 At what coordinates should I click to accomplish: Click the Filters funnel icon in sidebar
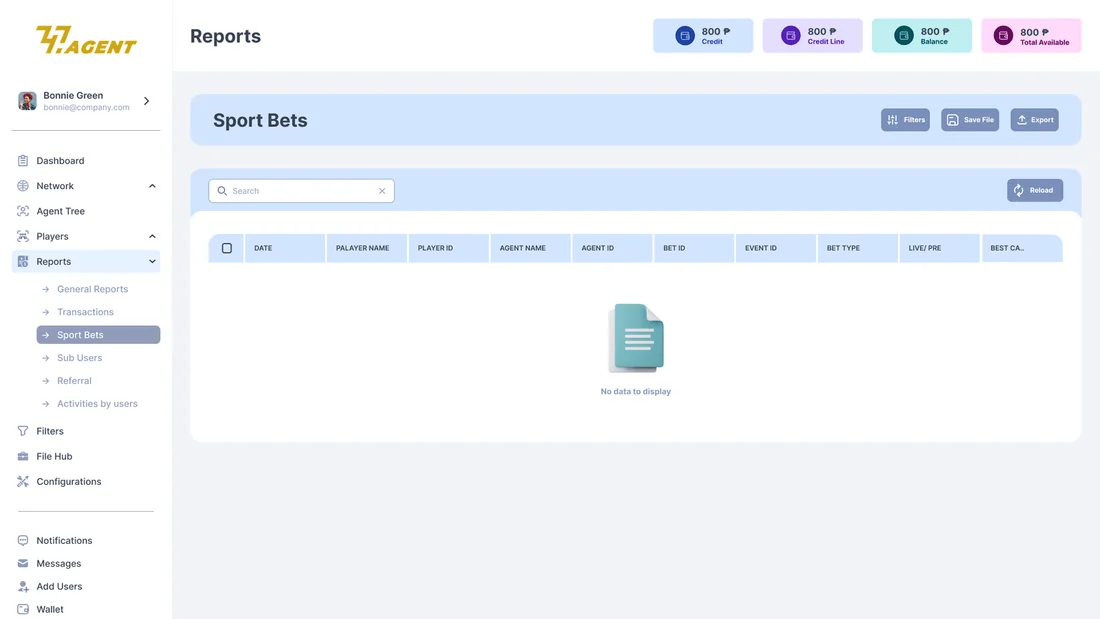23,431
